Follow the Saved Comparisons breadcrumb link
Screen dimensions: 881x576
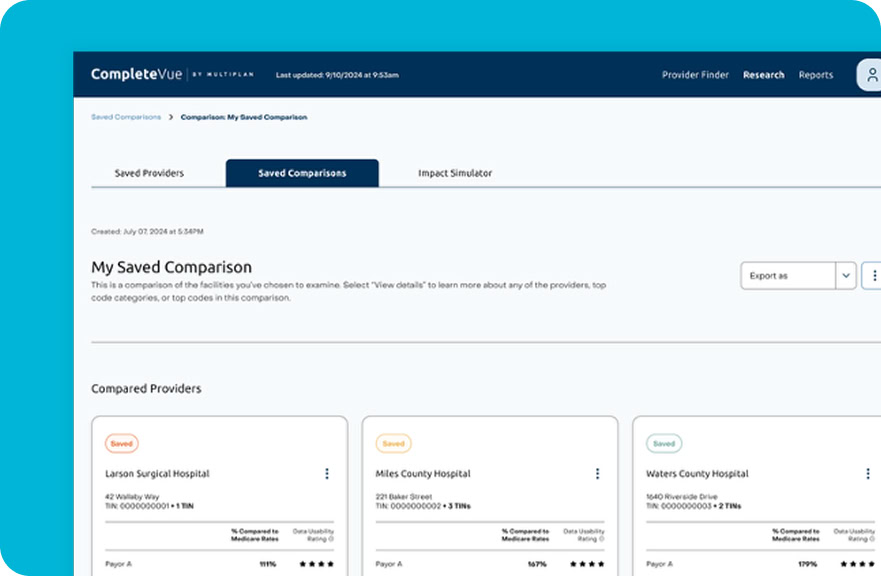click(x=126, y=117)
